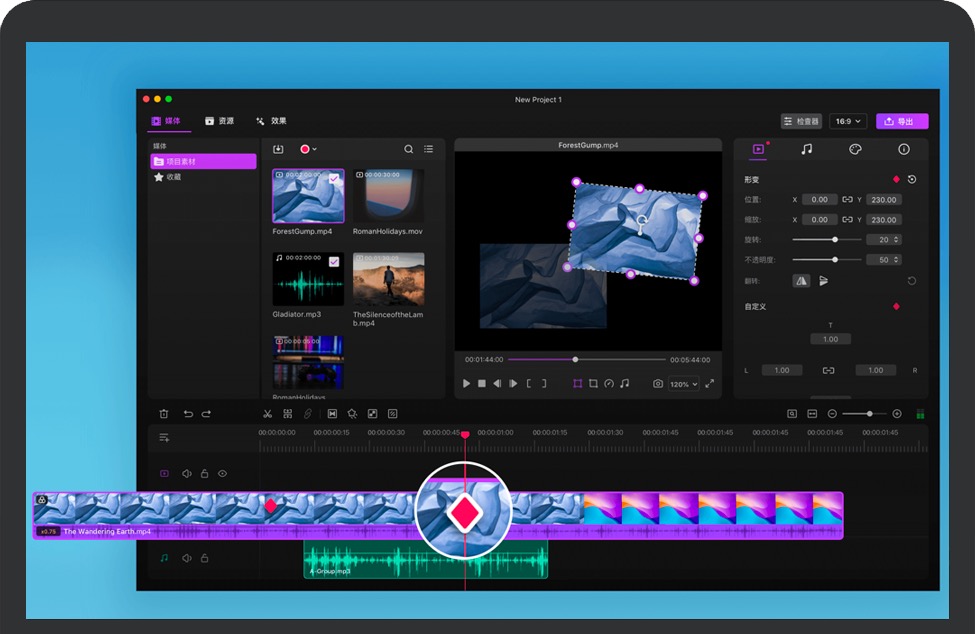Click the trash delete icon above timeline

pos(164,413)
